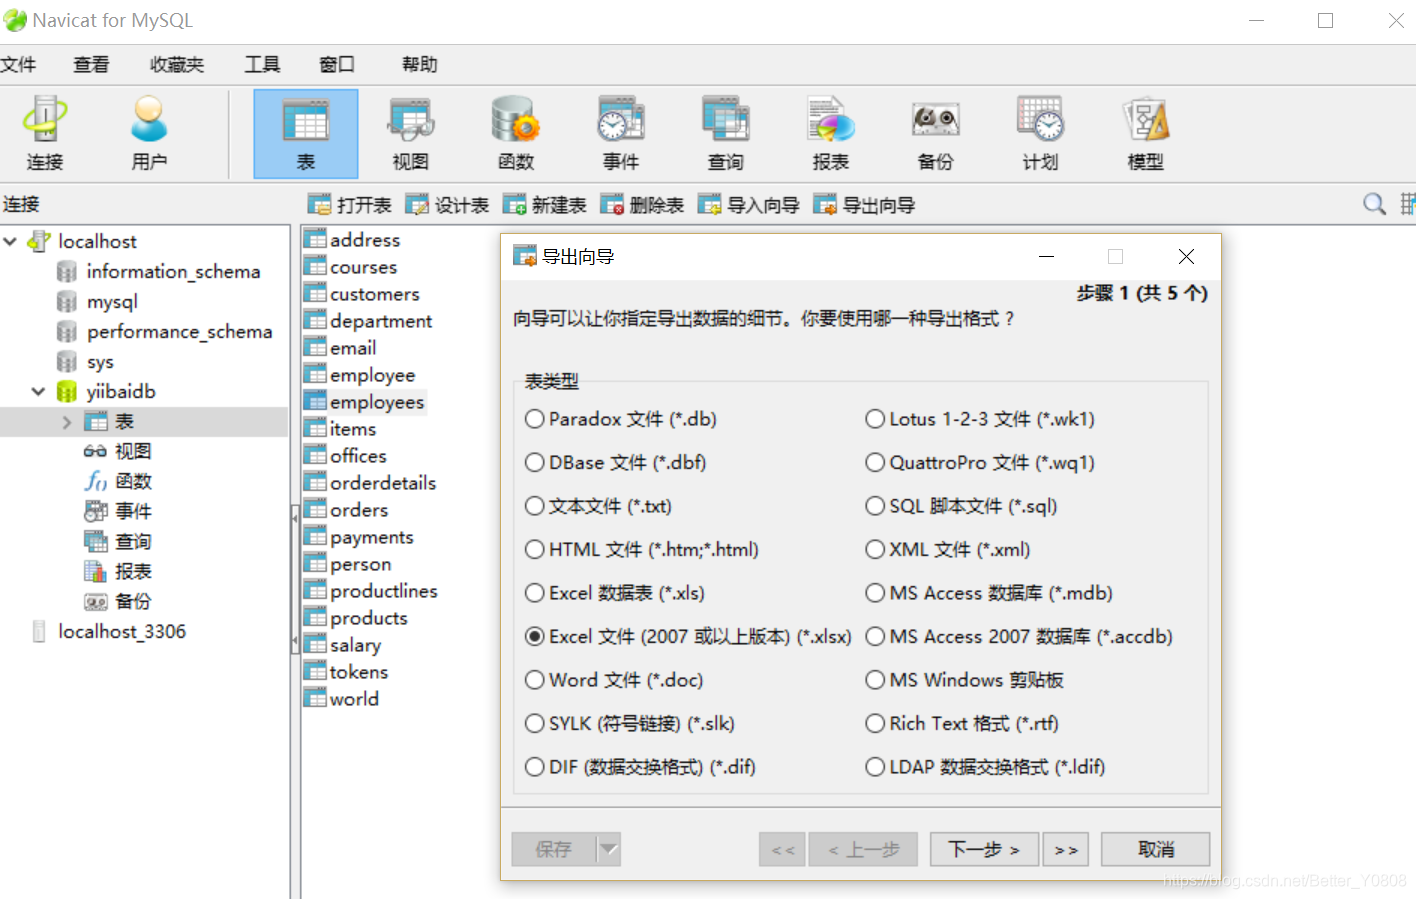Viewport: 1416px width, 899px height.
Task: Select the employees table
Action: click(x=365, y=402)
